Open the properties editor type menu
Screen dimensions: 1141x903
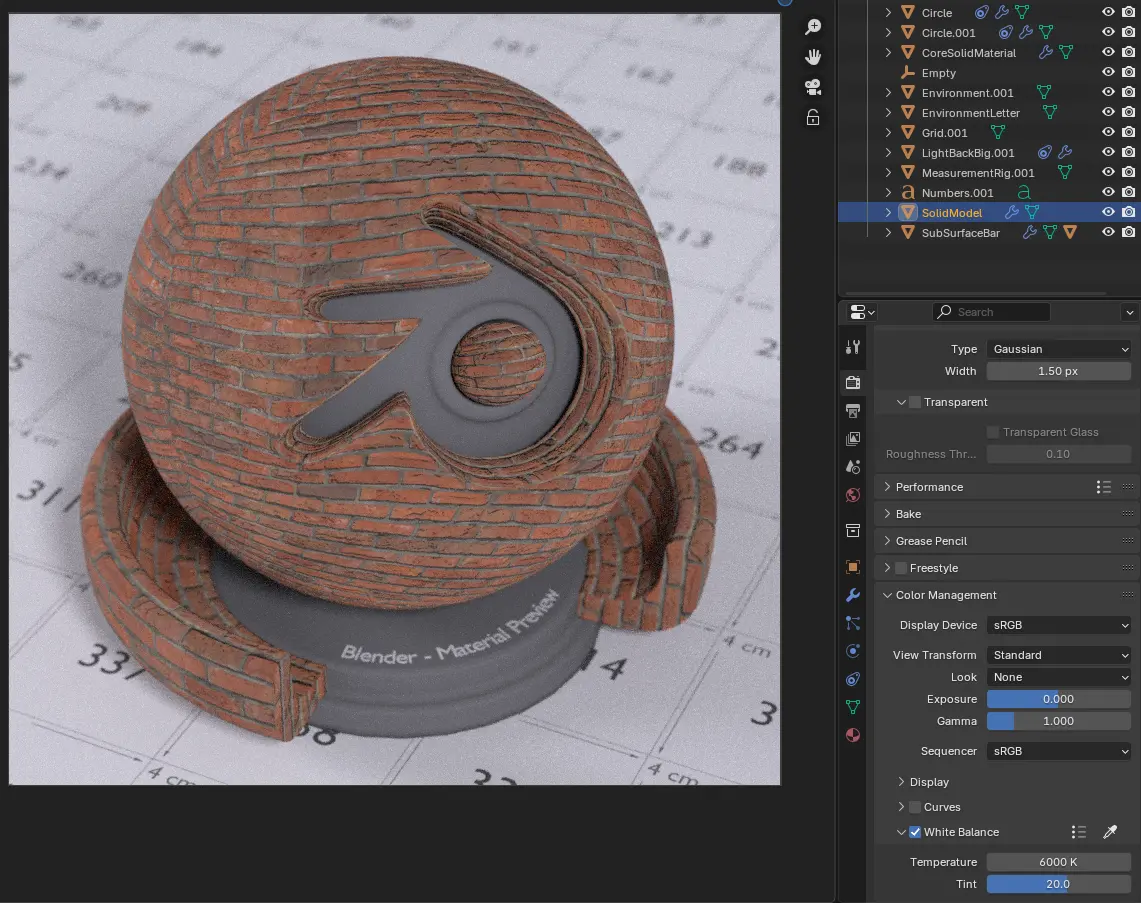[862, 312]
